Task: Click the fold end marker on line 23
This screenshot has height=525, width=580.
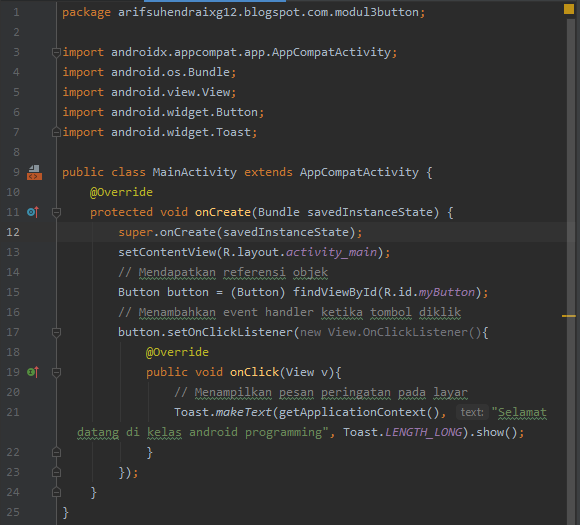Action: tap(56, 472)
